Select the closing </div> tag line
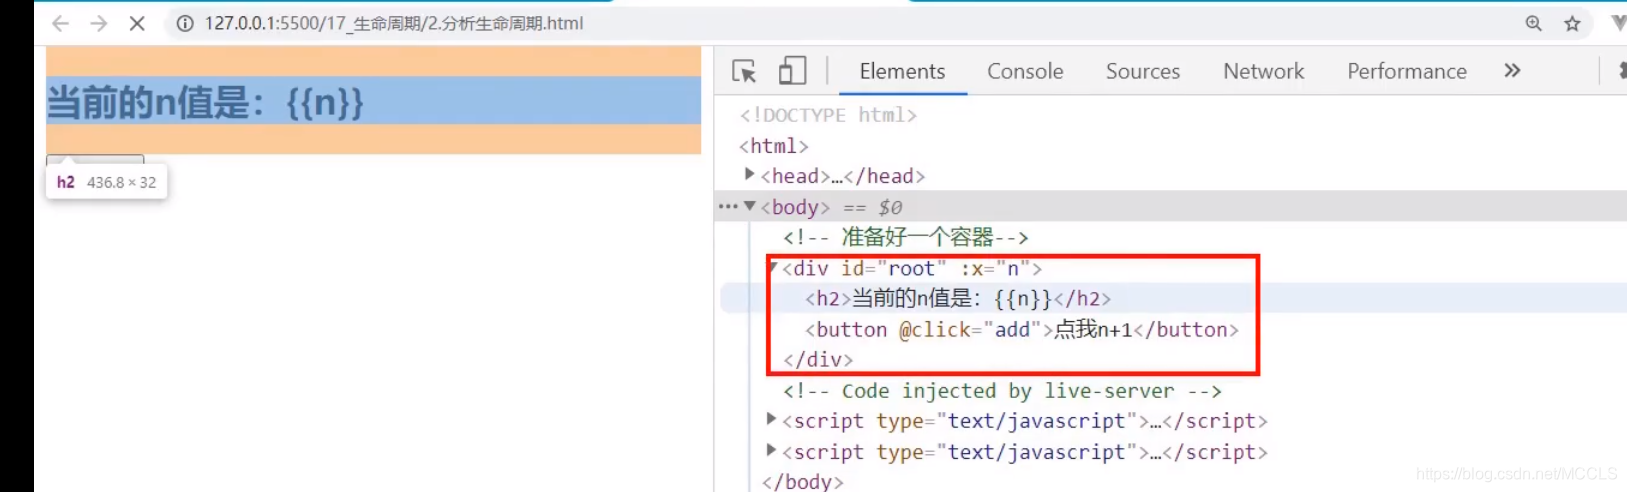This screenshot has width=1627, height=492. [818, 359]
